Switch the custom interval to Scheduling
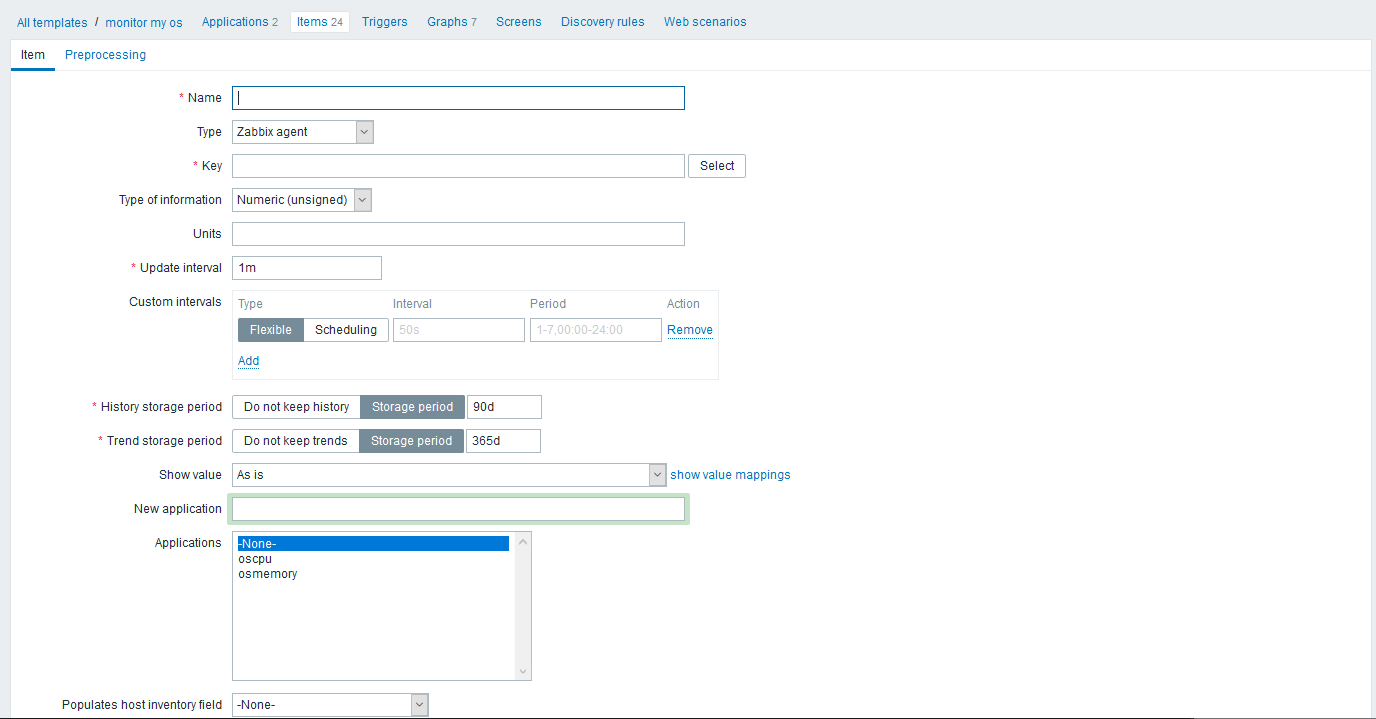The image size is (1376, 719). [345, 329]
